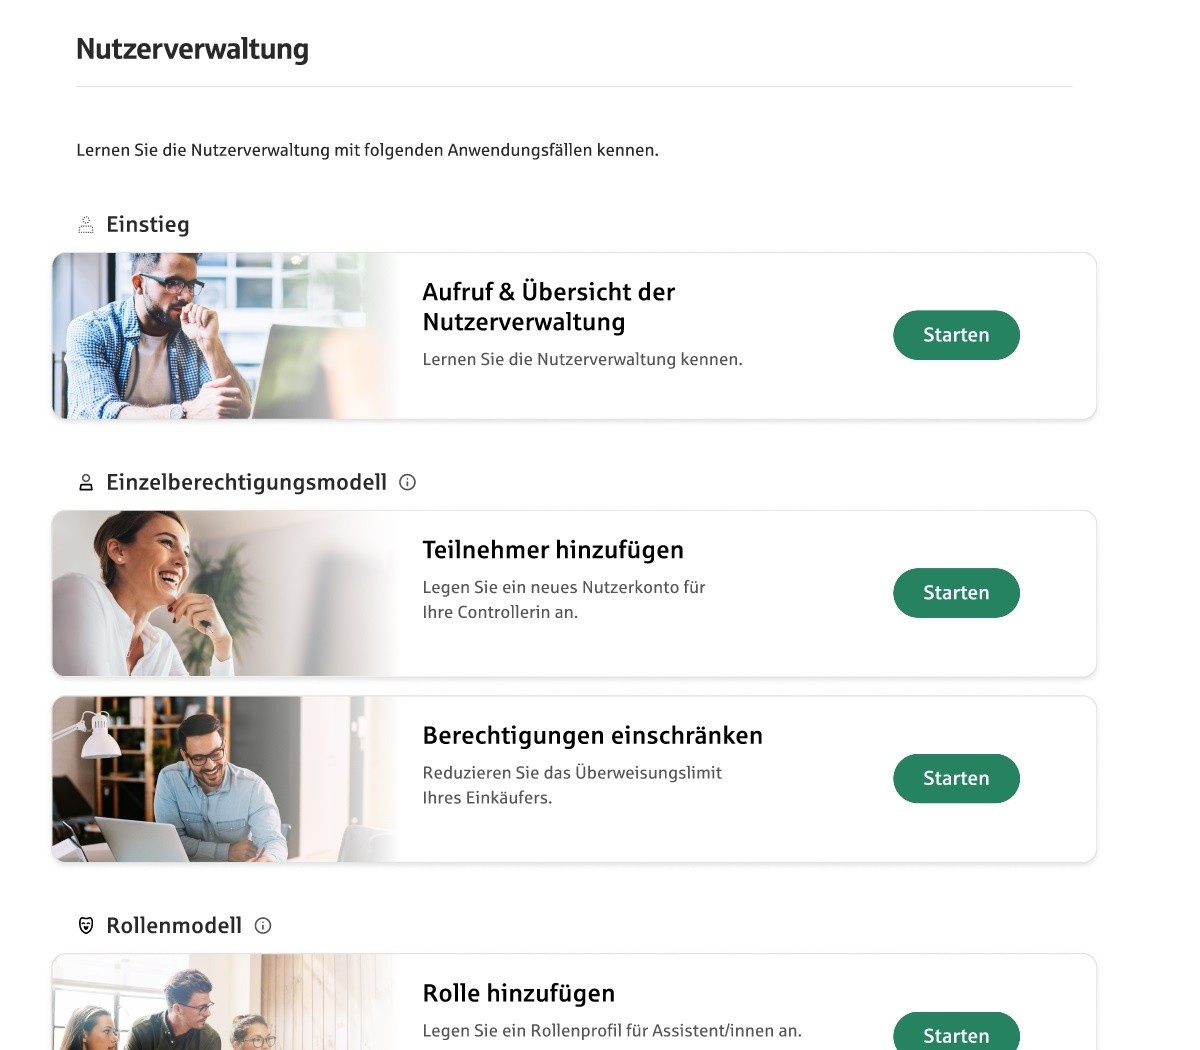Click the Teilnehmer hinzufügen card title
The width and height of the screenshot is (1200, 1050).
point(553,550)
